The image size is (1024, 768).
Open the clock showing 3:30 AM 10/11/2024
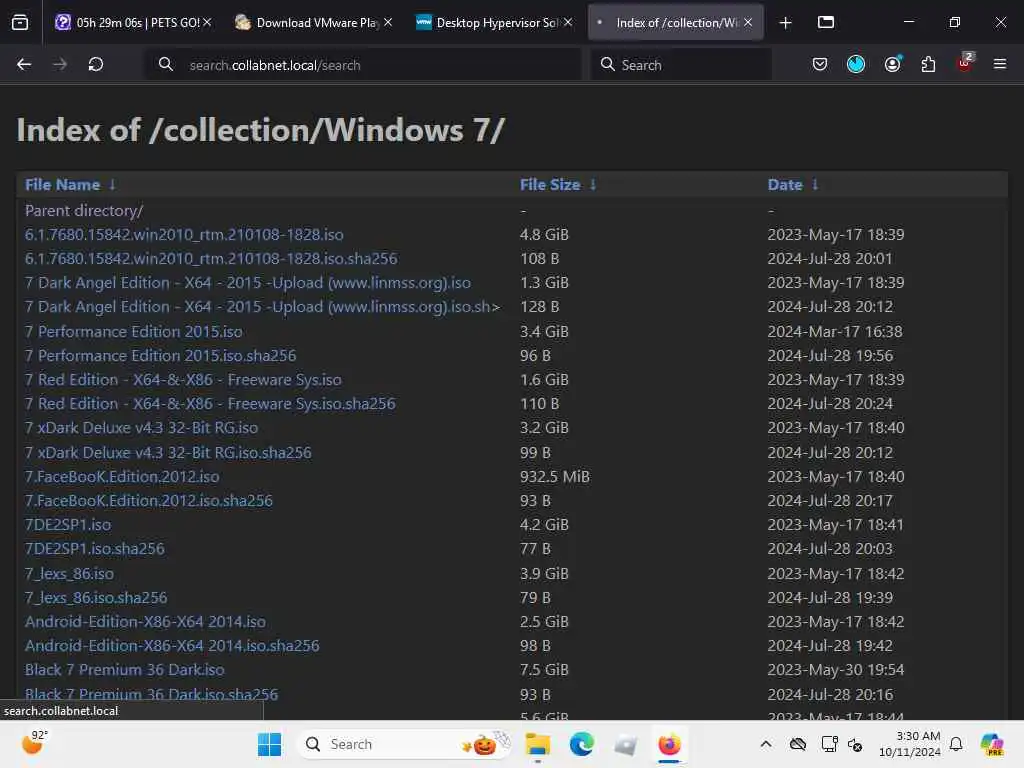coord(910,744)
